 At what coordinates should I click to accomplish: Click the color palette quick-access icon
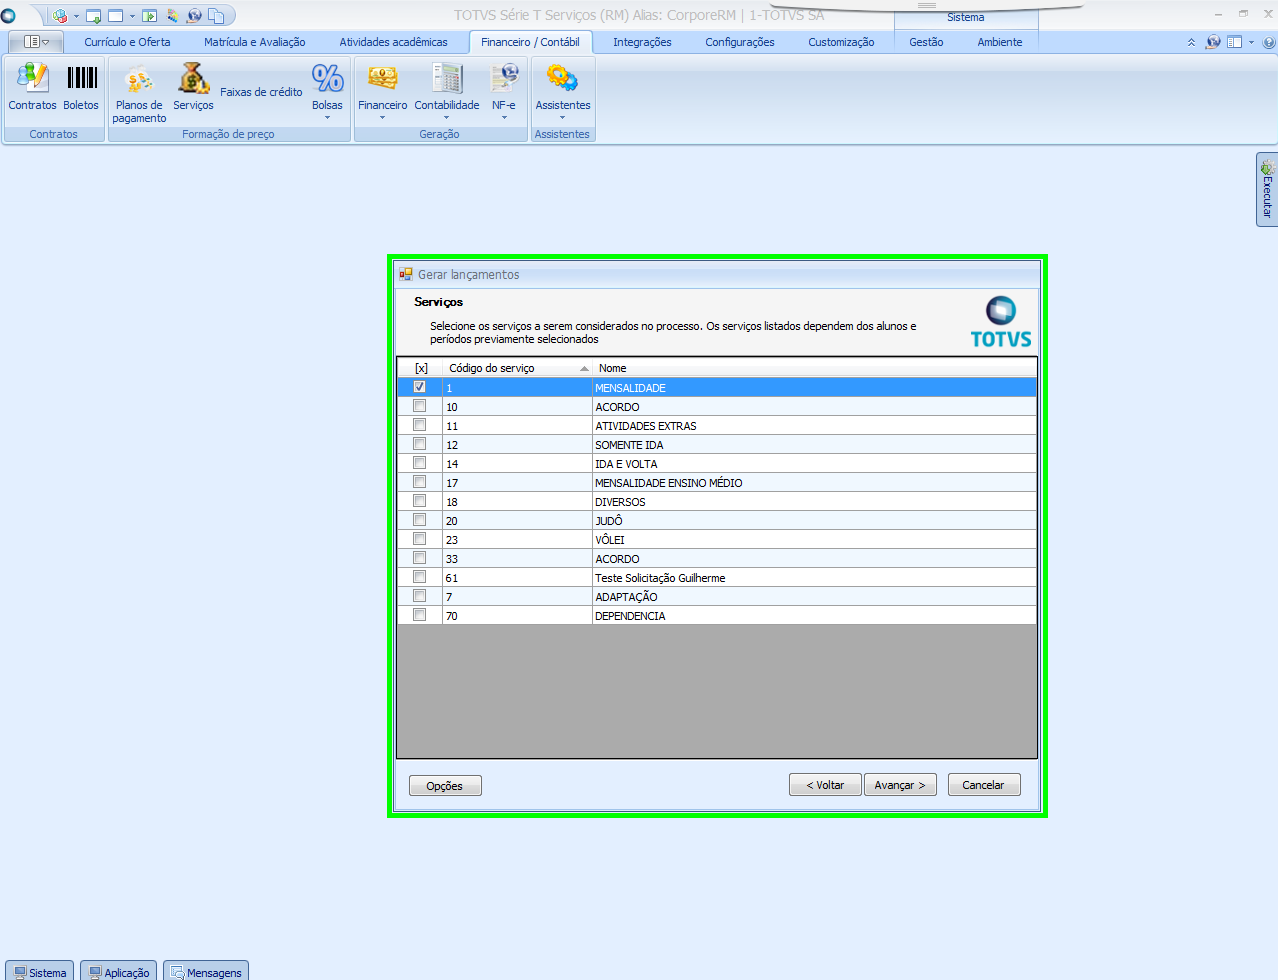point(173,16)
